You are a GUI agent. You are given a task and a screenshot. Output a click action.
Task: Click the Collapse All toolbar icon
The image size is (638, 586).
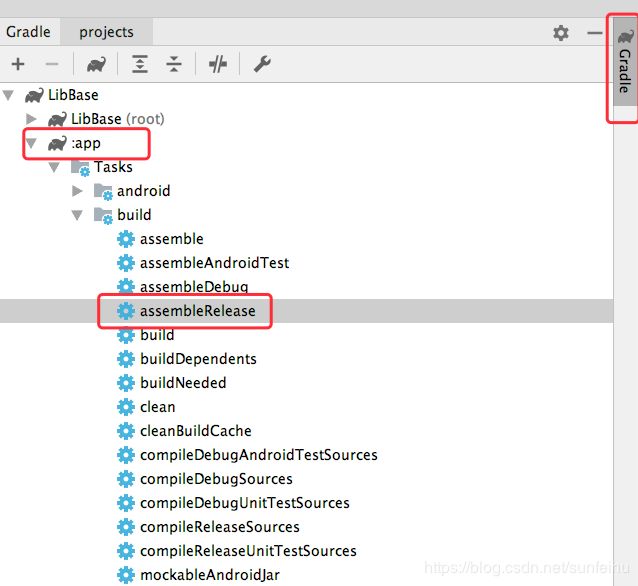[174, 64]
